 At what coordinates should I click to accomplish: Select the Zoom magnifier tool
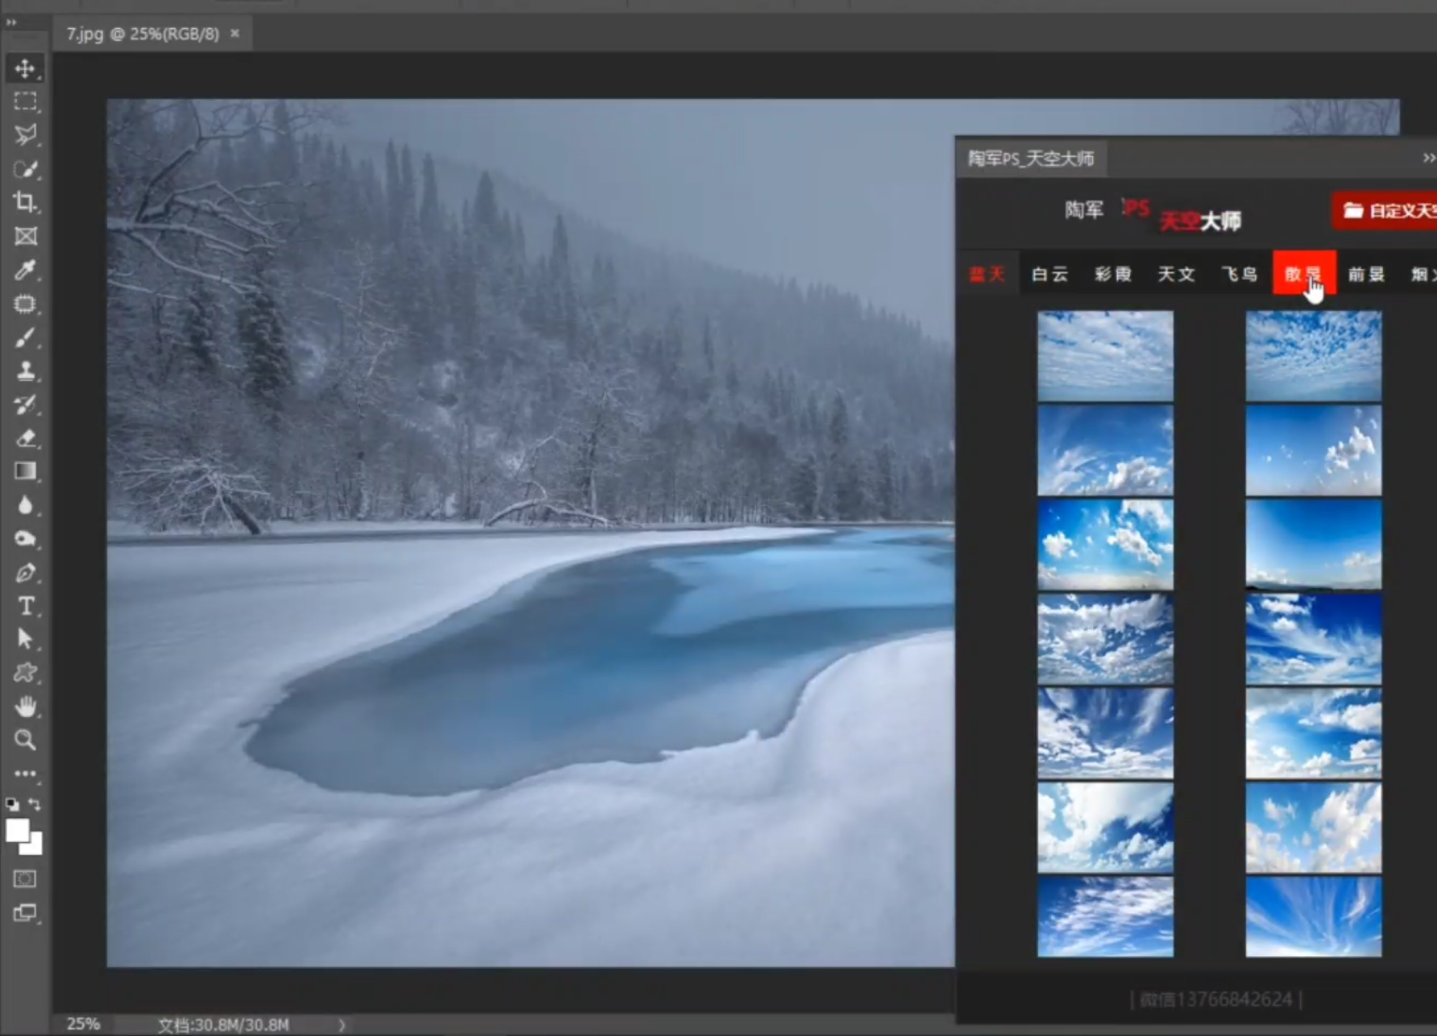pyautogui.click(x=25, y=740)
